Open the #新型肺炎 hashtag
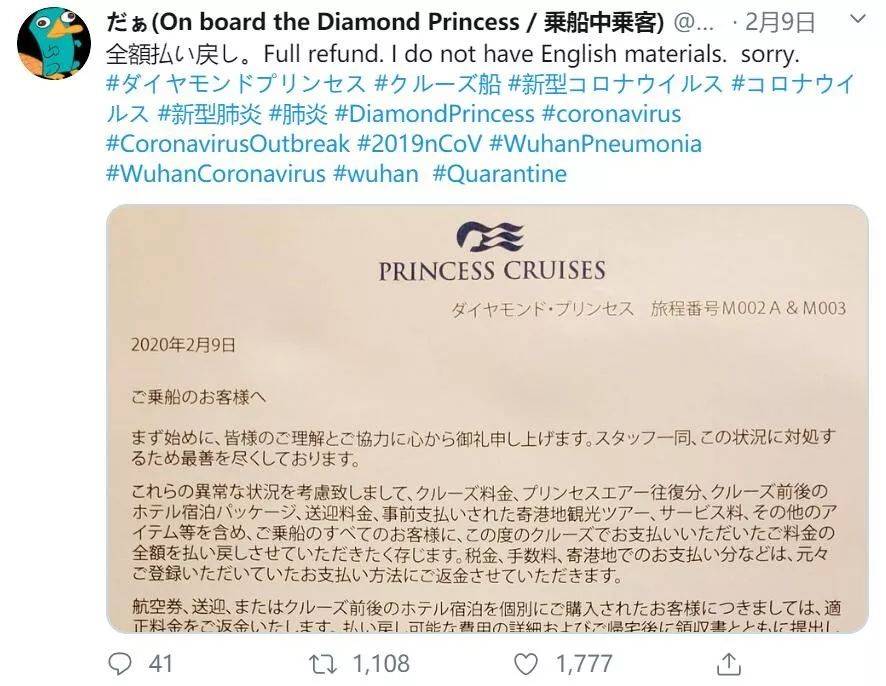Image resolution: width=886 pixels, height=686 pixels. pyautogui.click(x=210, y=114)
